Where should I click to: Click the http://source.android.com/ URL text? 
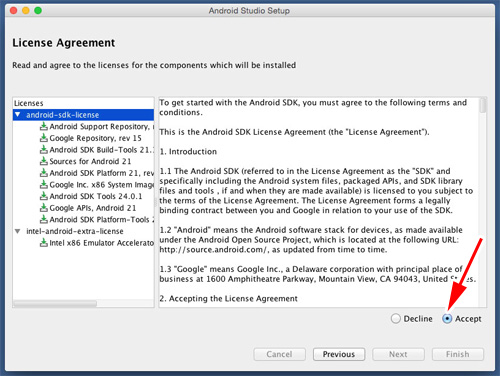(213, 250)
